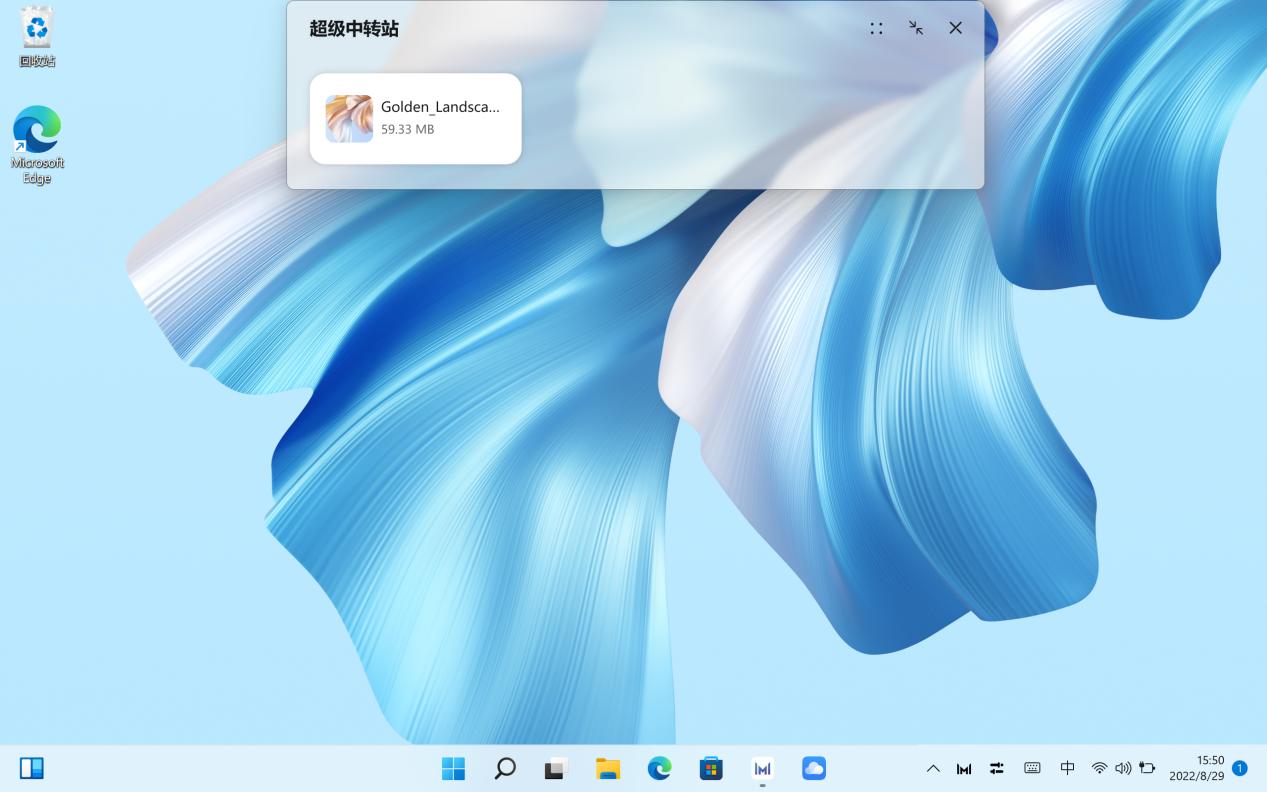Open Windows Search from the taskbar

[x=504, y=768]
